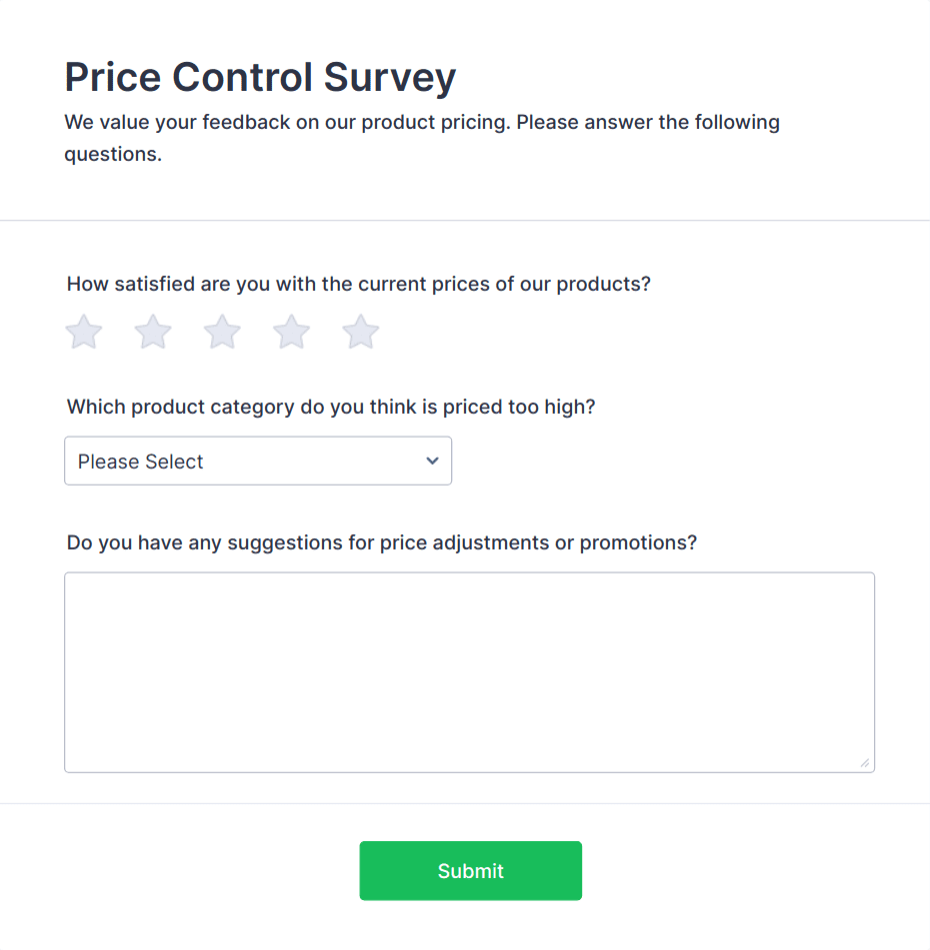Select the second star rating
Viewport: 930px width, 950px height.
pyautogui.click(x=152, y=331)
